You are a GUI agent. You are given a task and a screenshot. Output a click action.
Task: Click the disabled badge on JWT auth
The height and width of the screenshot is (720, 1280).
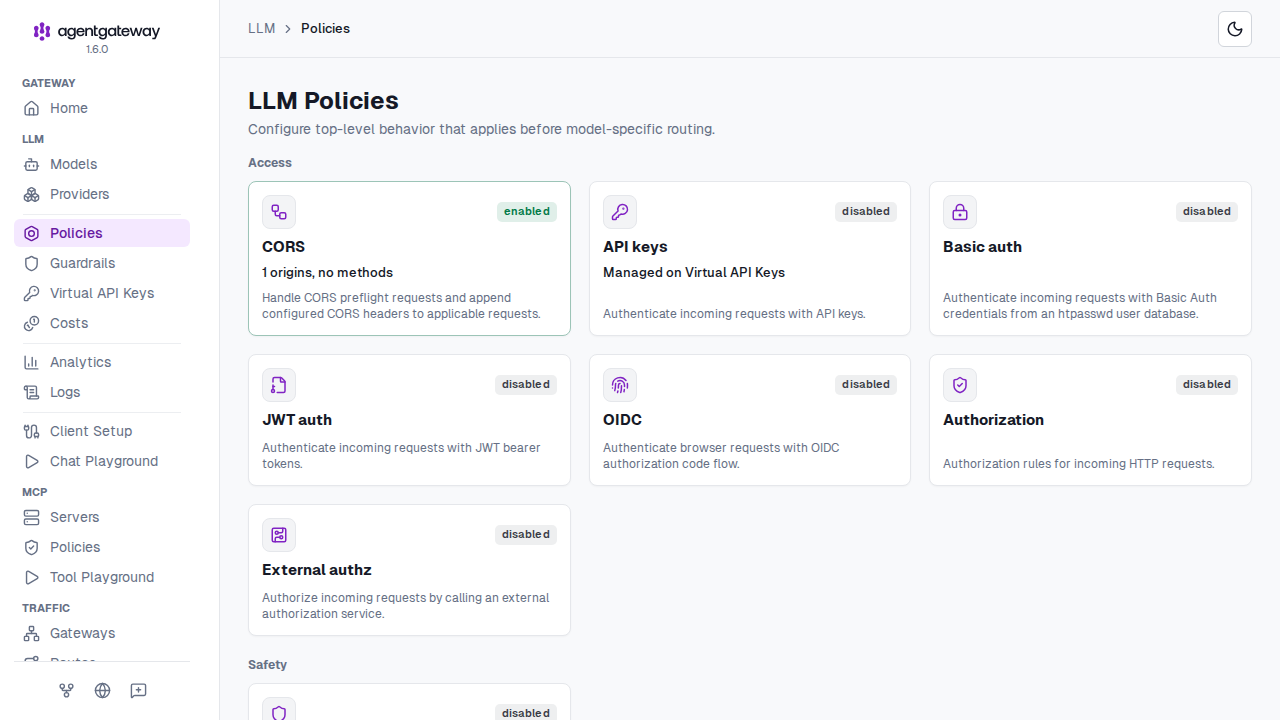click(x=526, y=385)
